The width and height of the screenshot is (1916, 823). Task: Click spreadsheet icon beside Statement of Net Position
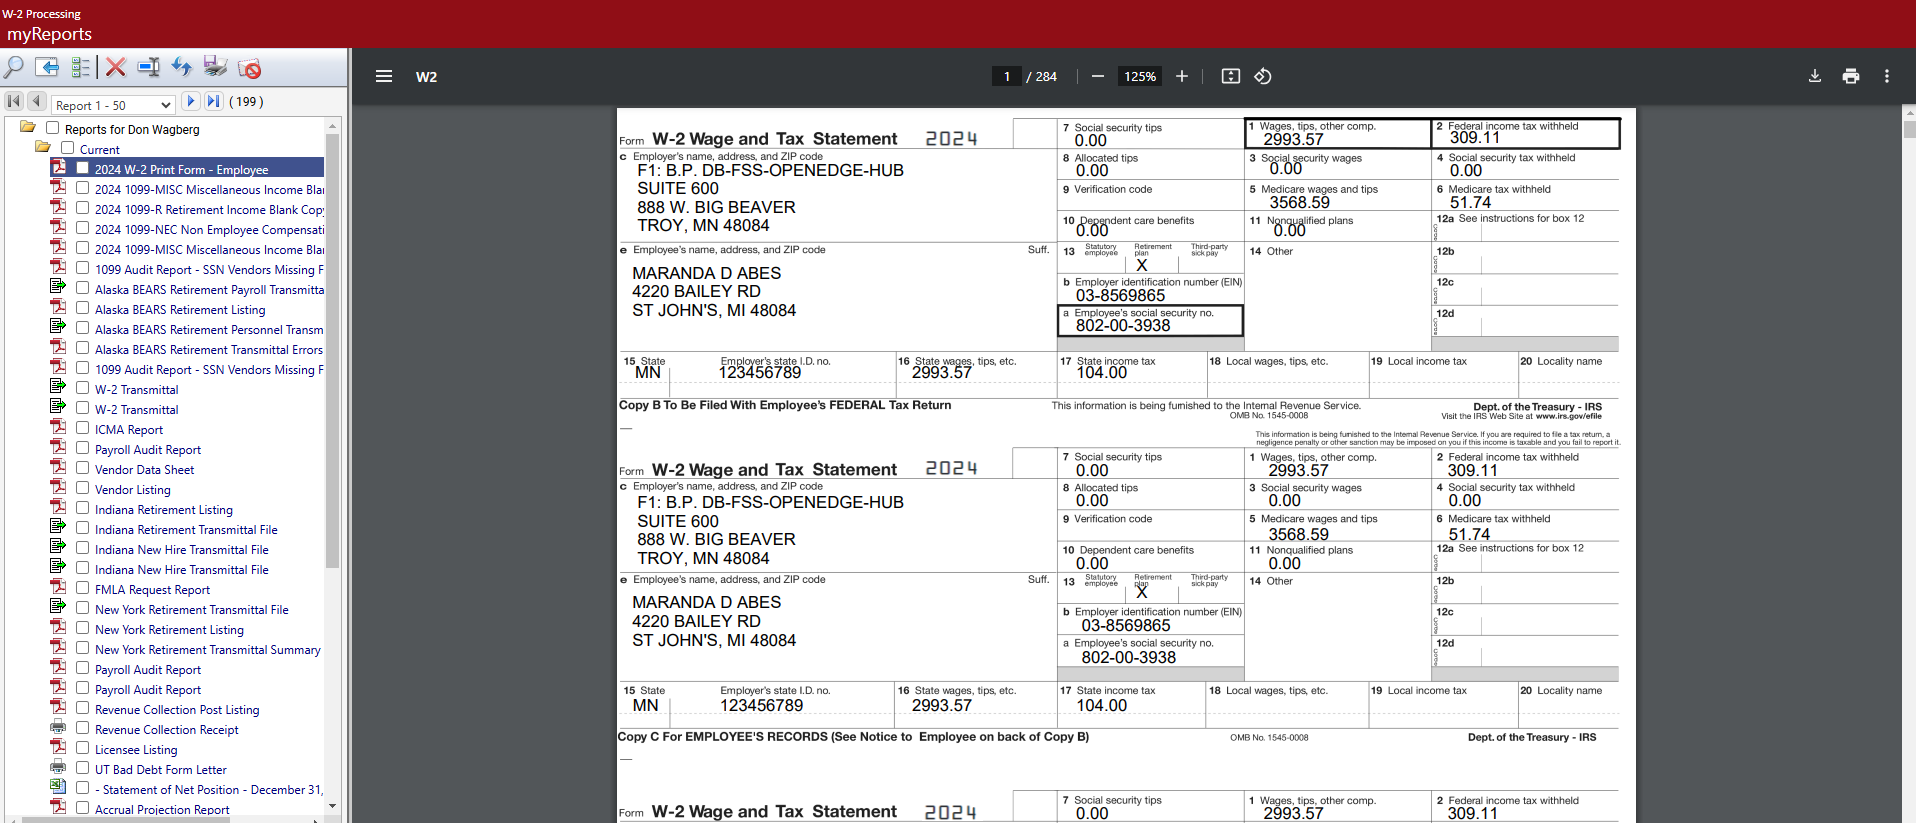[59, 788]
